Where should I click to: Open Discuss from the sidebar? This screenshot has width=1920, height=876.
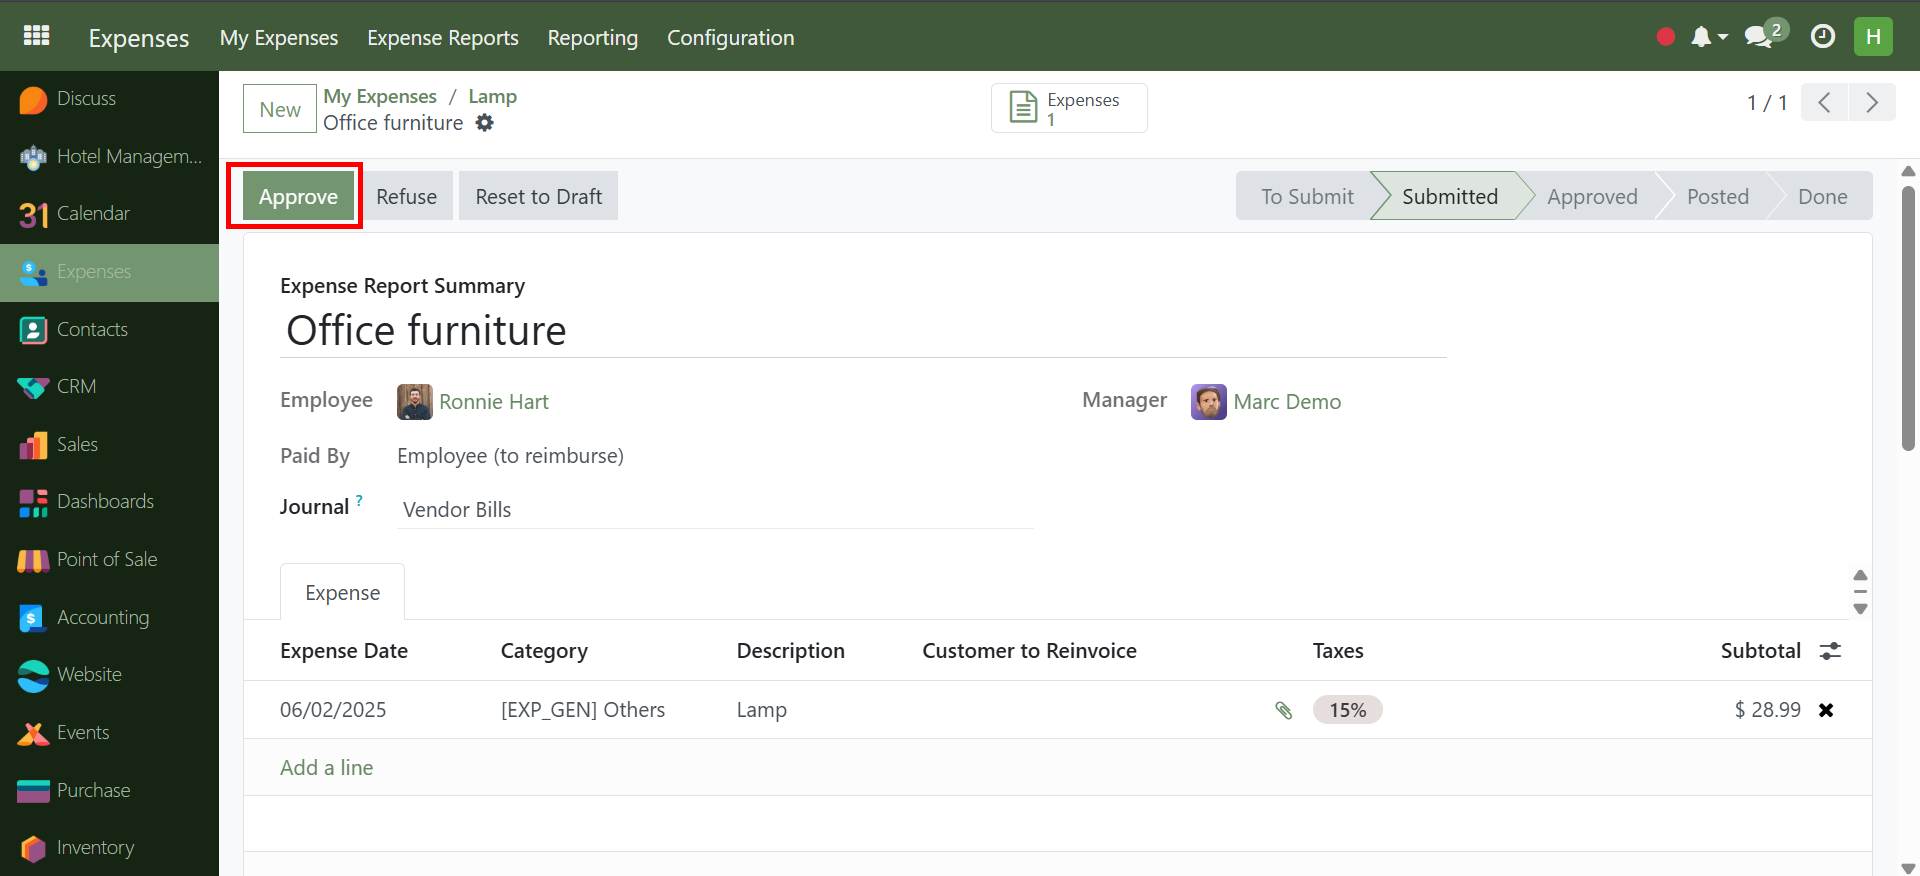(x=86, y=99)
